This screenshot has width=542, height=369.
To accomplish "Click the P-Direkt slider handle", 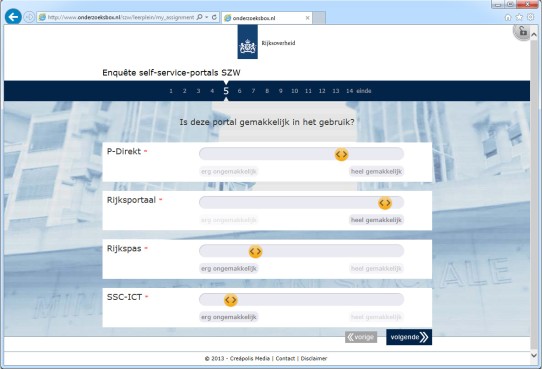I will coord(341,154).
